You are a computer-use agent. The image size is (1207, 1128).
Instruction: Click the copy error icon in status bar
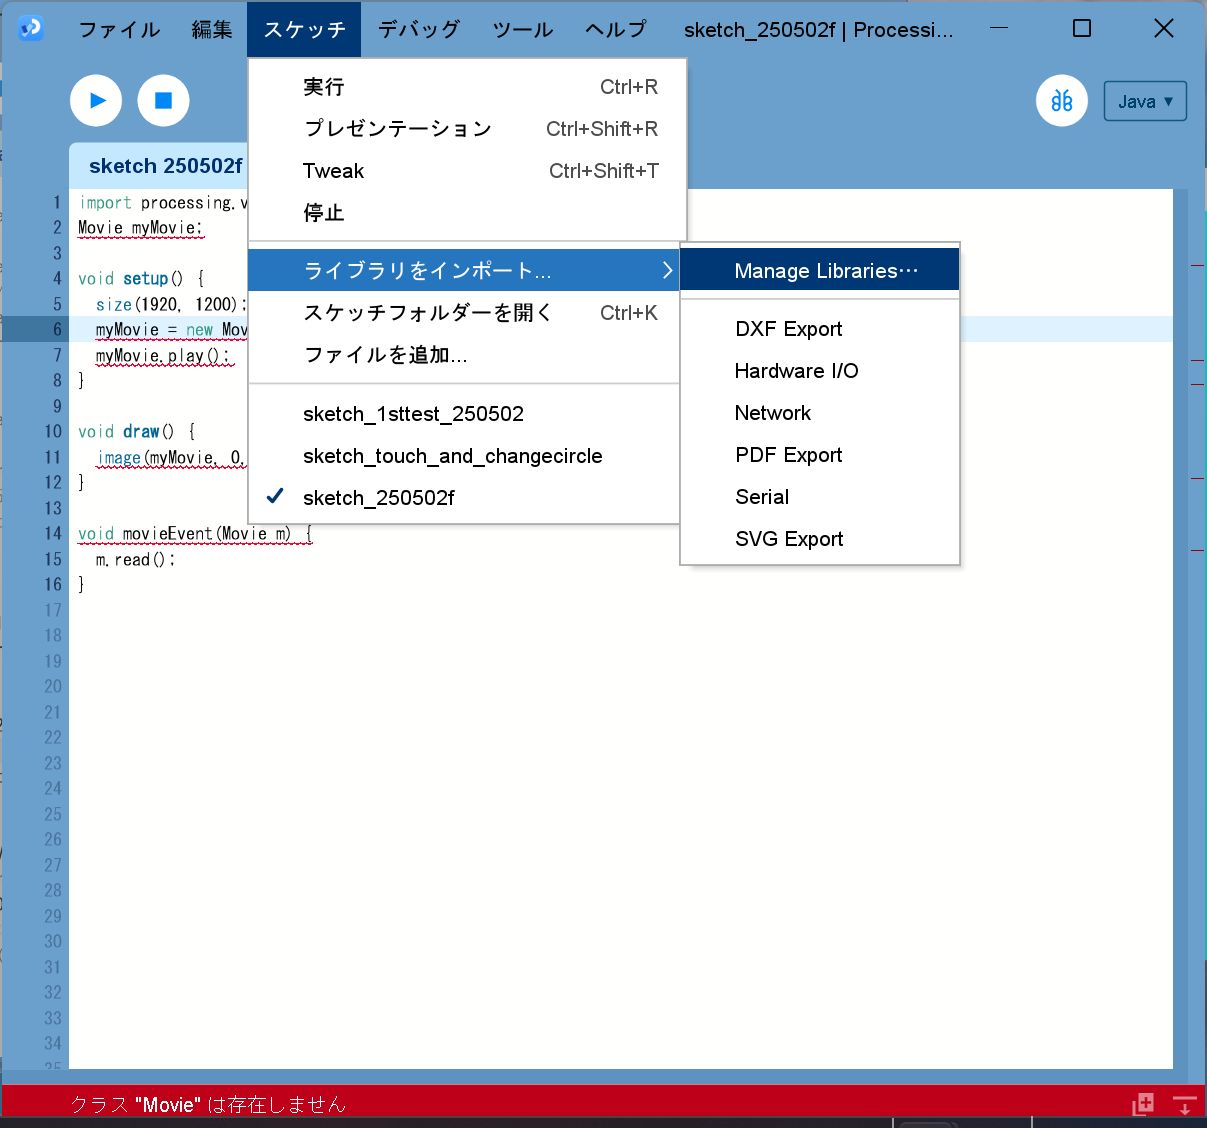[x=1143, y=1104]
